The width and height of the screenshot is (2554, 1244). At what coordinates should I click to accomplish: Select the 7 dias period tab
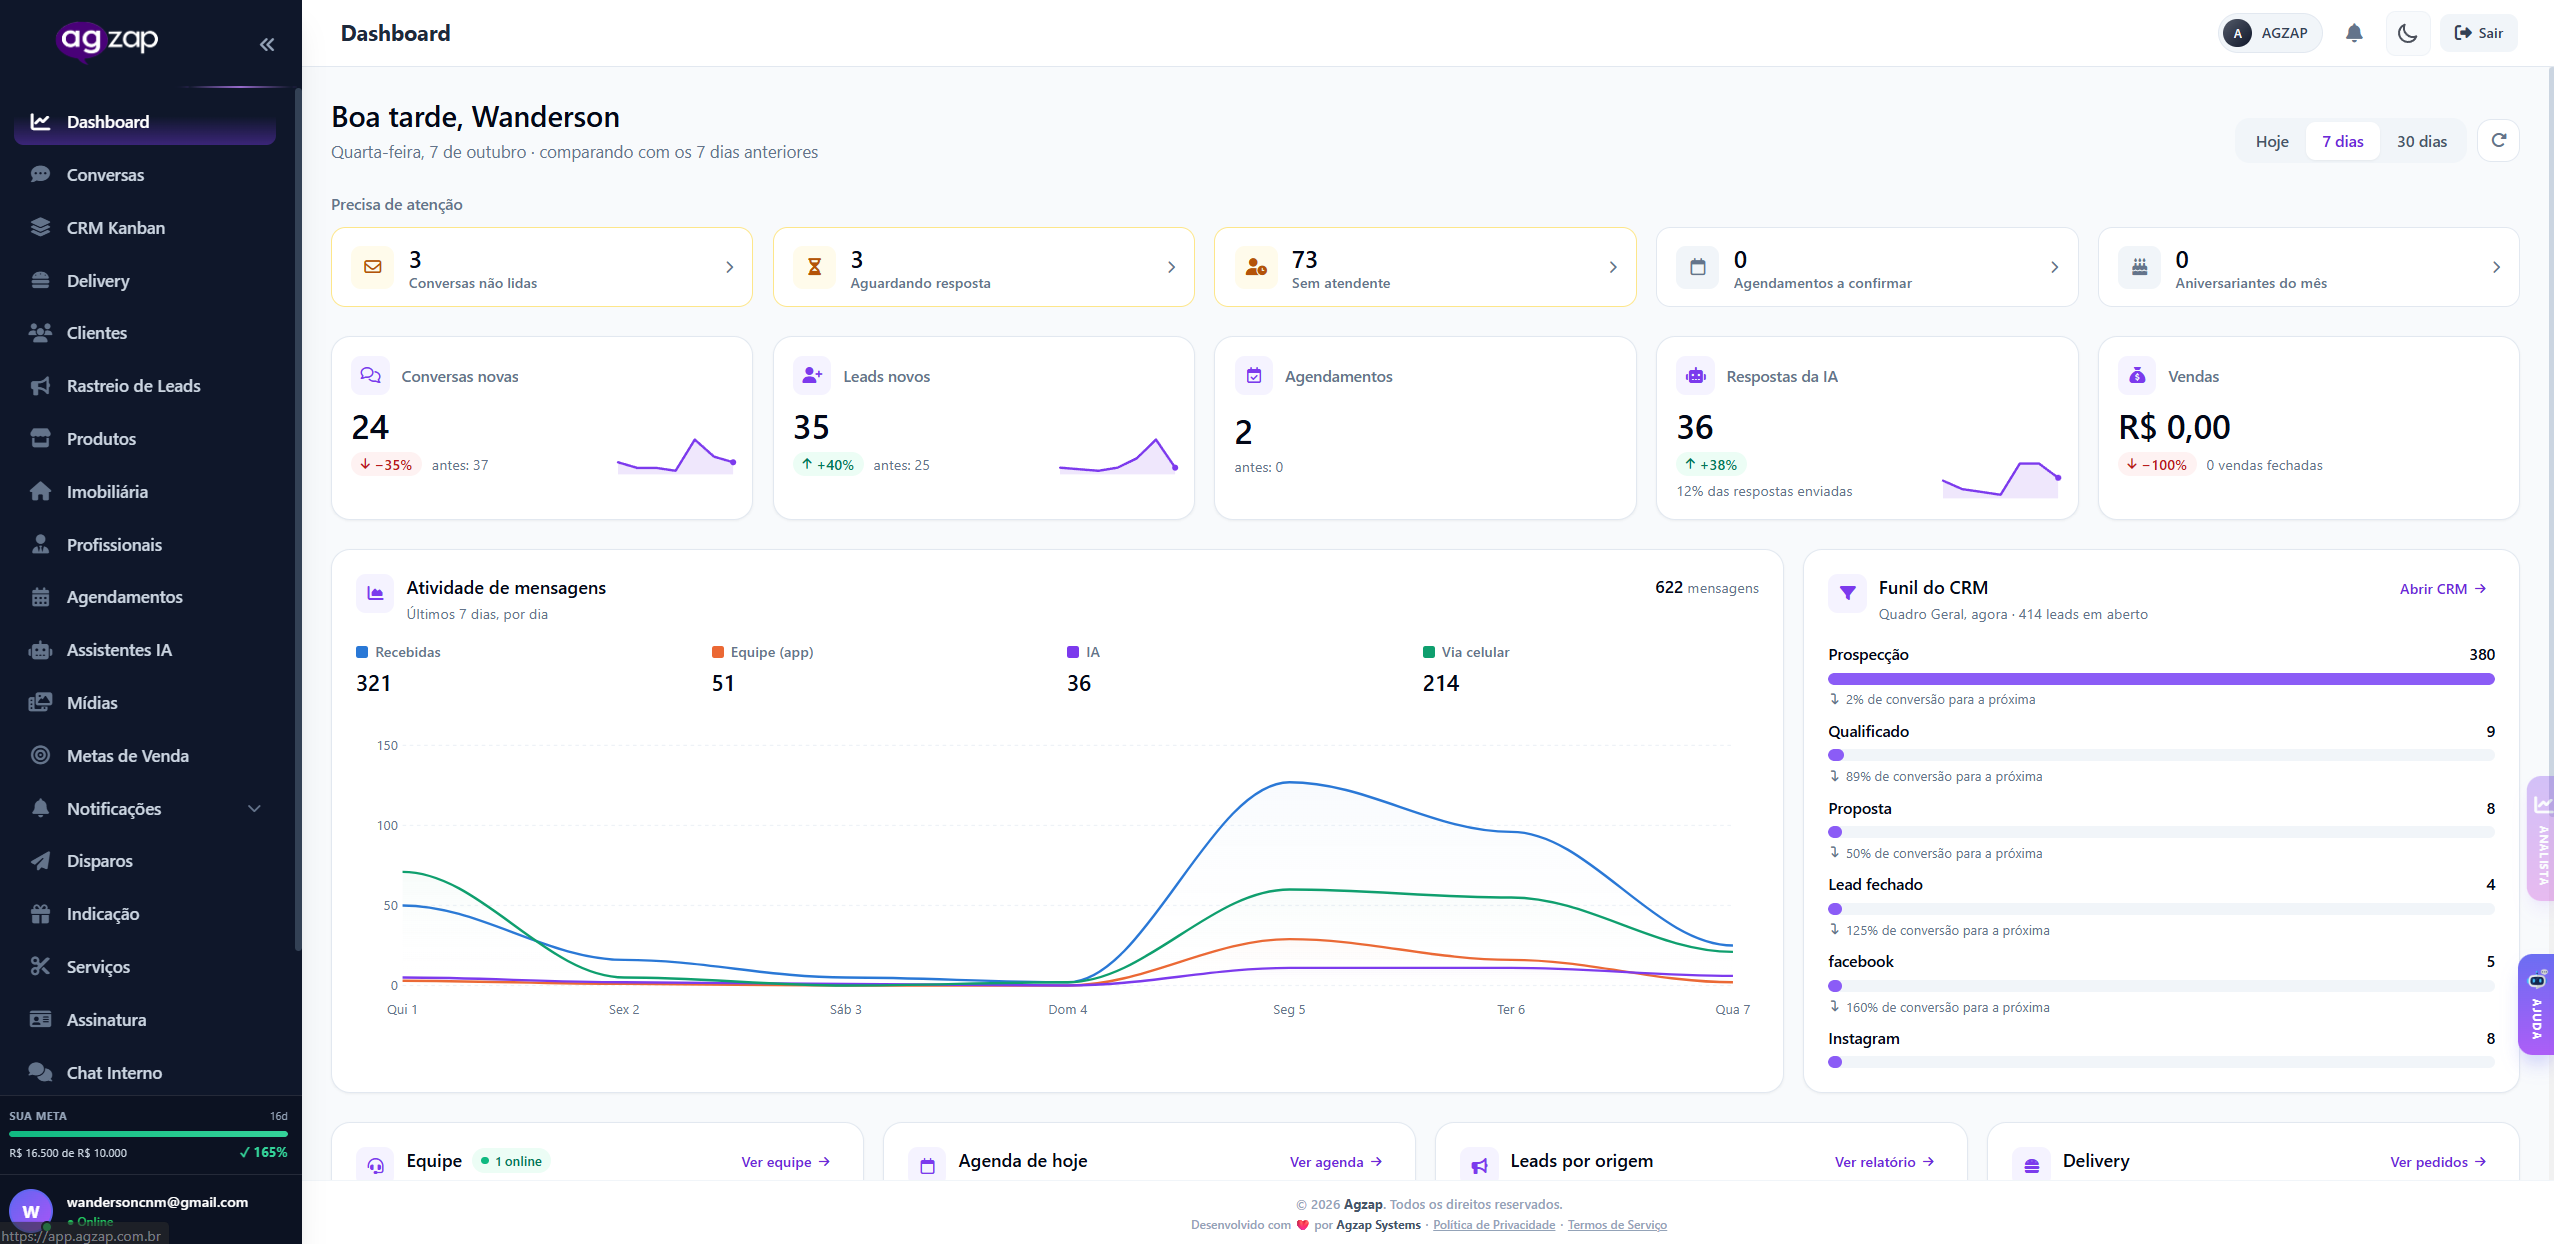click(2342, 141)
